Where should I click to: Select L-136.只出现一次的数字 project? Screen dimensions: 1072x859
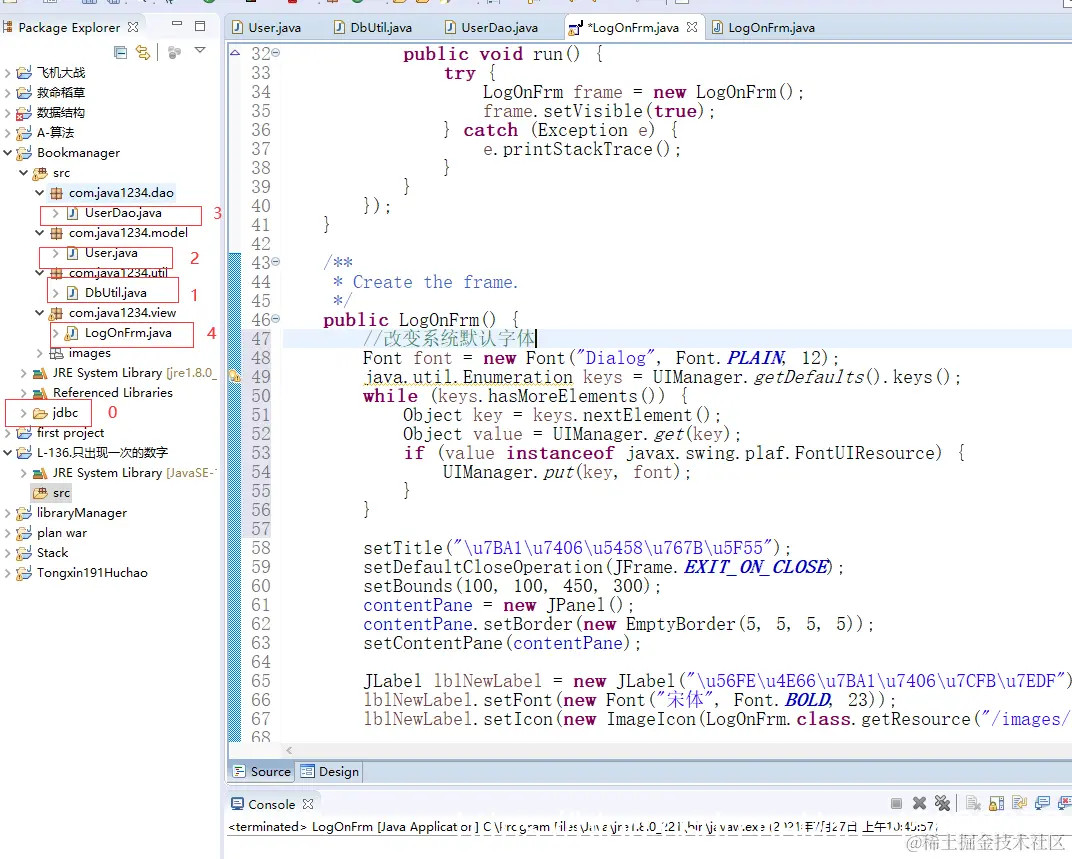102,453
